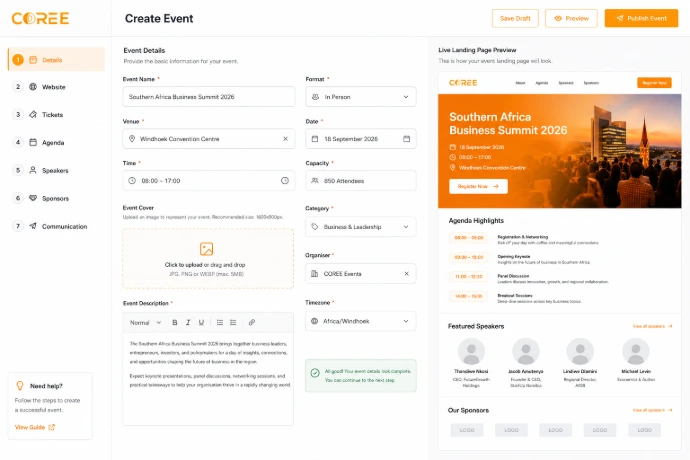
Task: Click the Date field with 18 September 2026
Action: coord(361,139)
